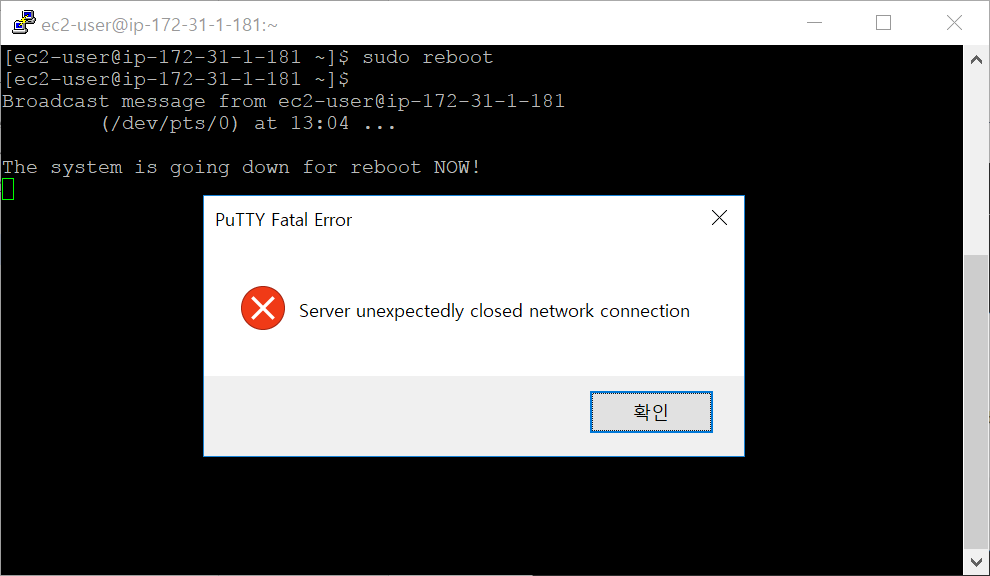Open the PuTTY system menu icon
Screen dimensions: 990x576
click(x=23, y=23)
